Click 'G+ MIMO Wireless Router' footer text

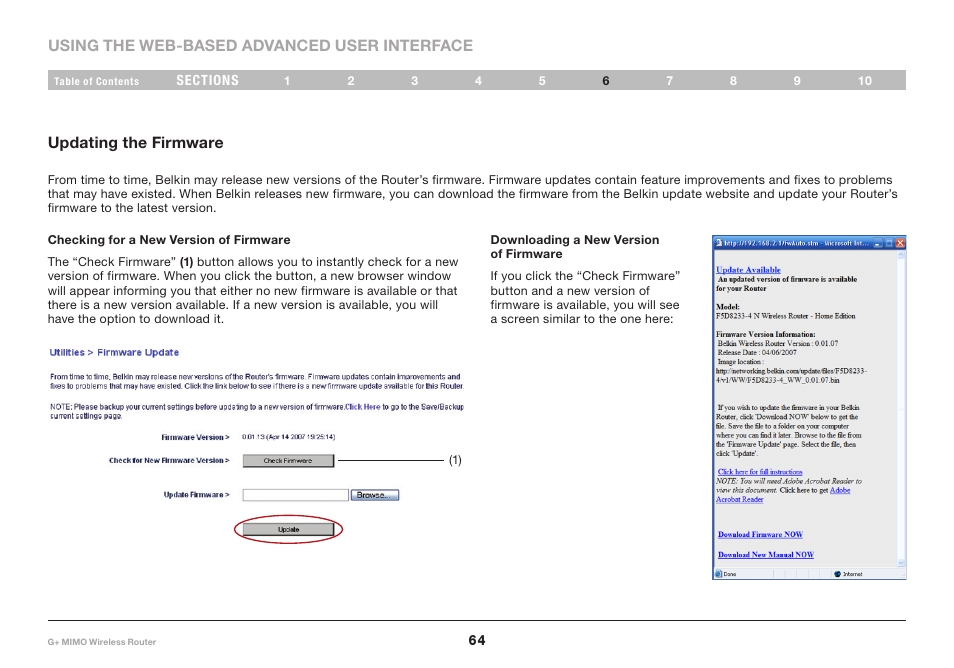(102, 642)
